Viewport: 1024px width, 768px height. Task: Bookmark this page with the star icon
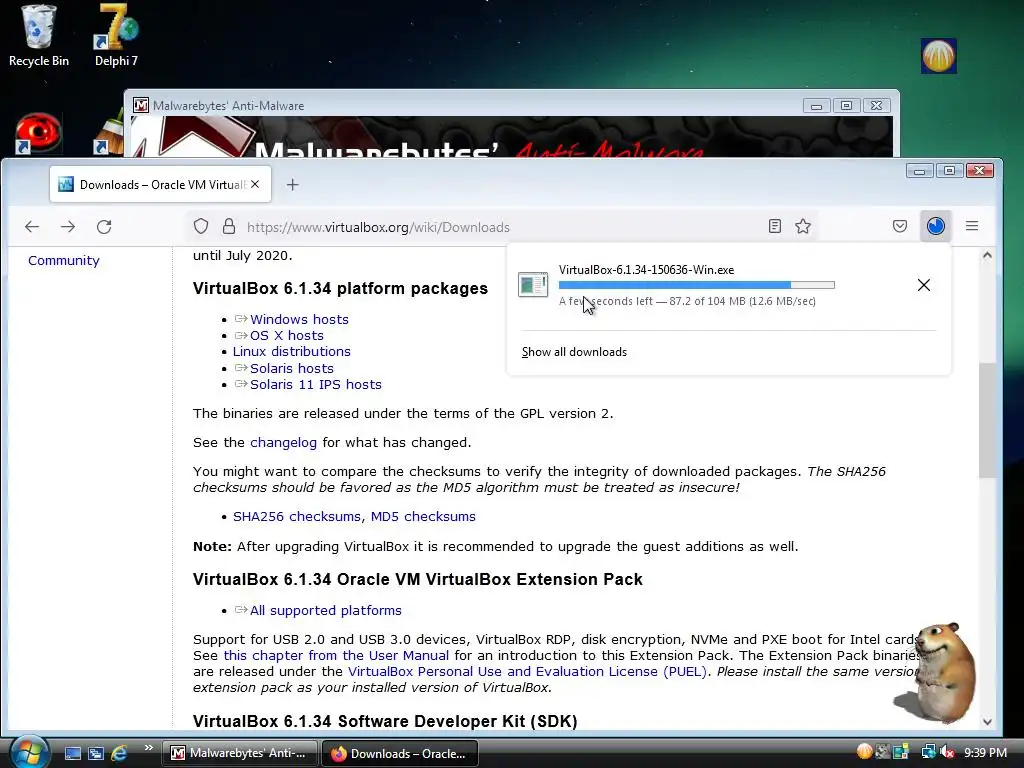point(803,227)
